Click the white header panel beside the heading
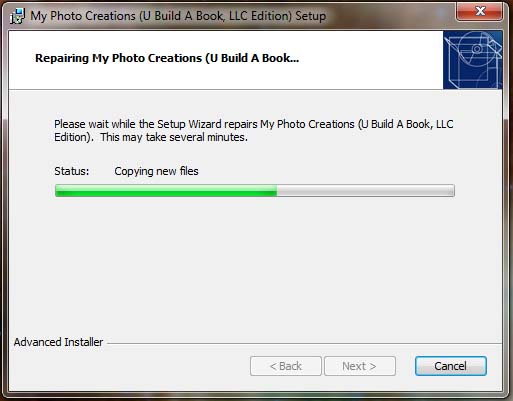This screenshot has height=401, width=513. (x=370, y=60)
